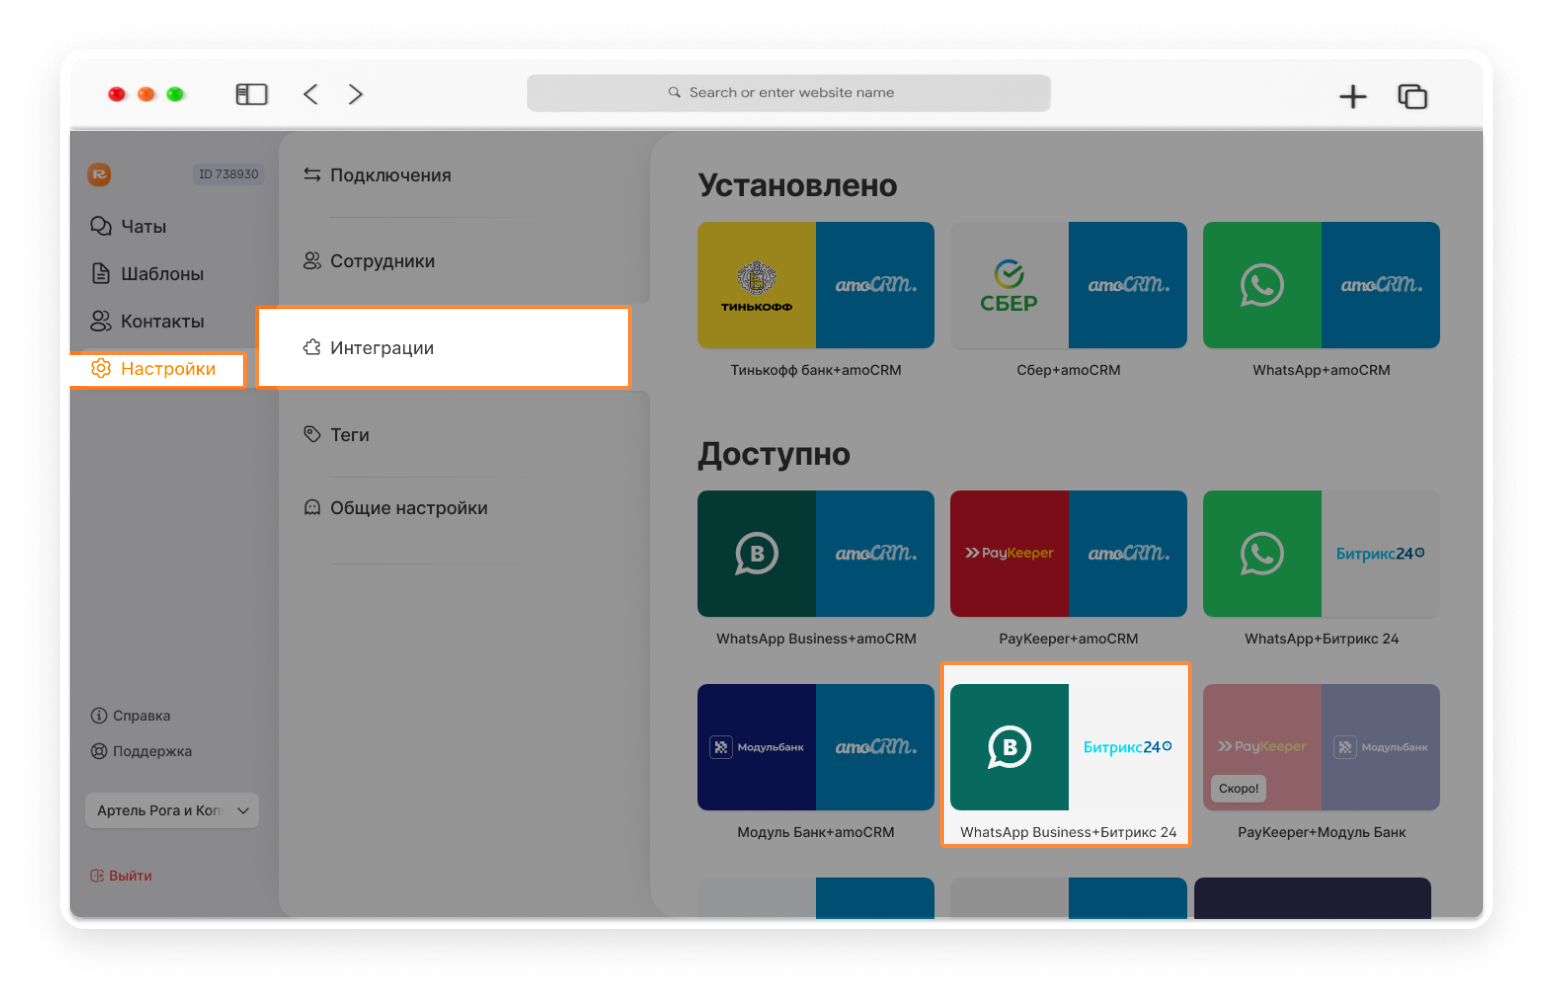1553x1000 pixels.
Task: Click Справка info icon
Action: (99, 716)
